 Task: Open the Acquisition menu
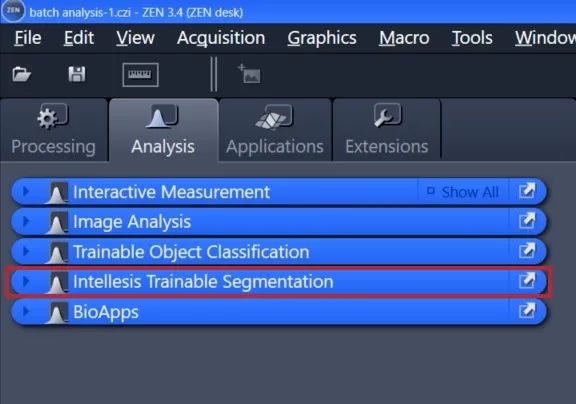[x=221, y=38]
